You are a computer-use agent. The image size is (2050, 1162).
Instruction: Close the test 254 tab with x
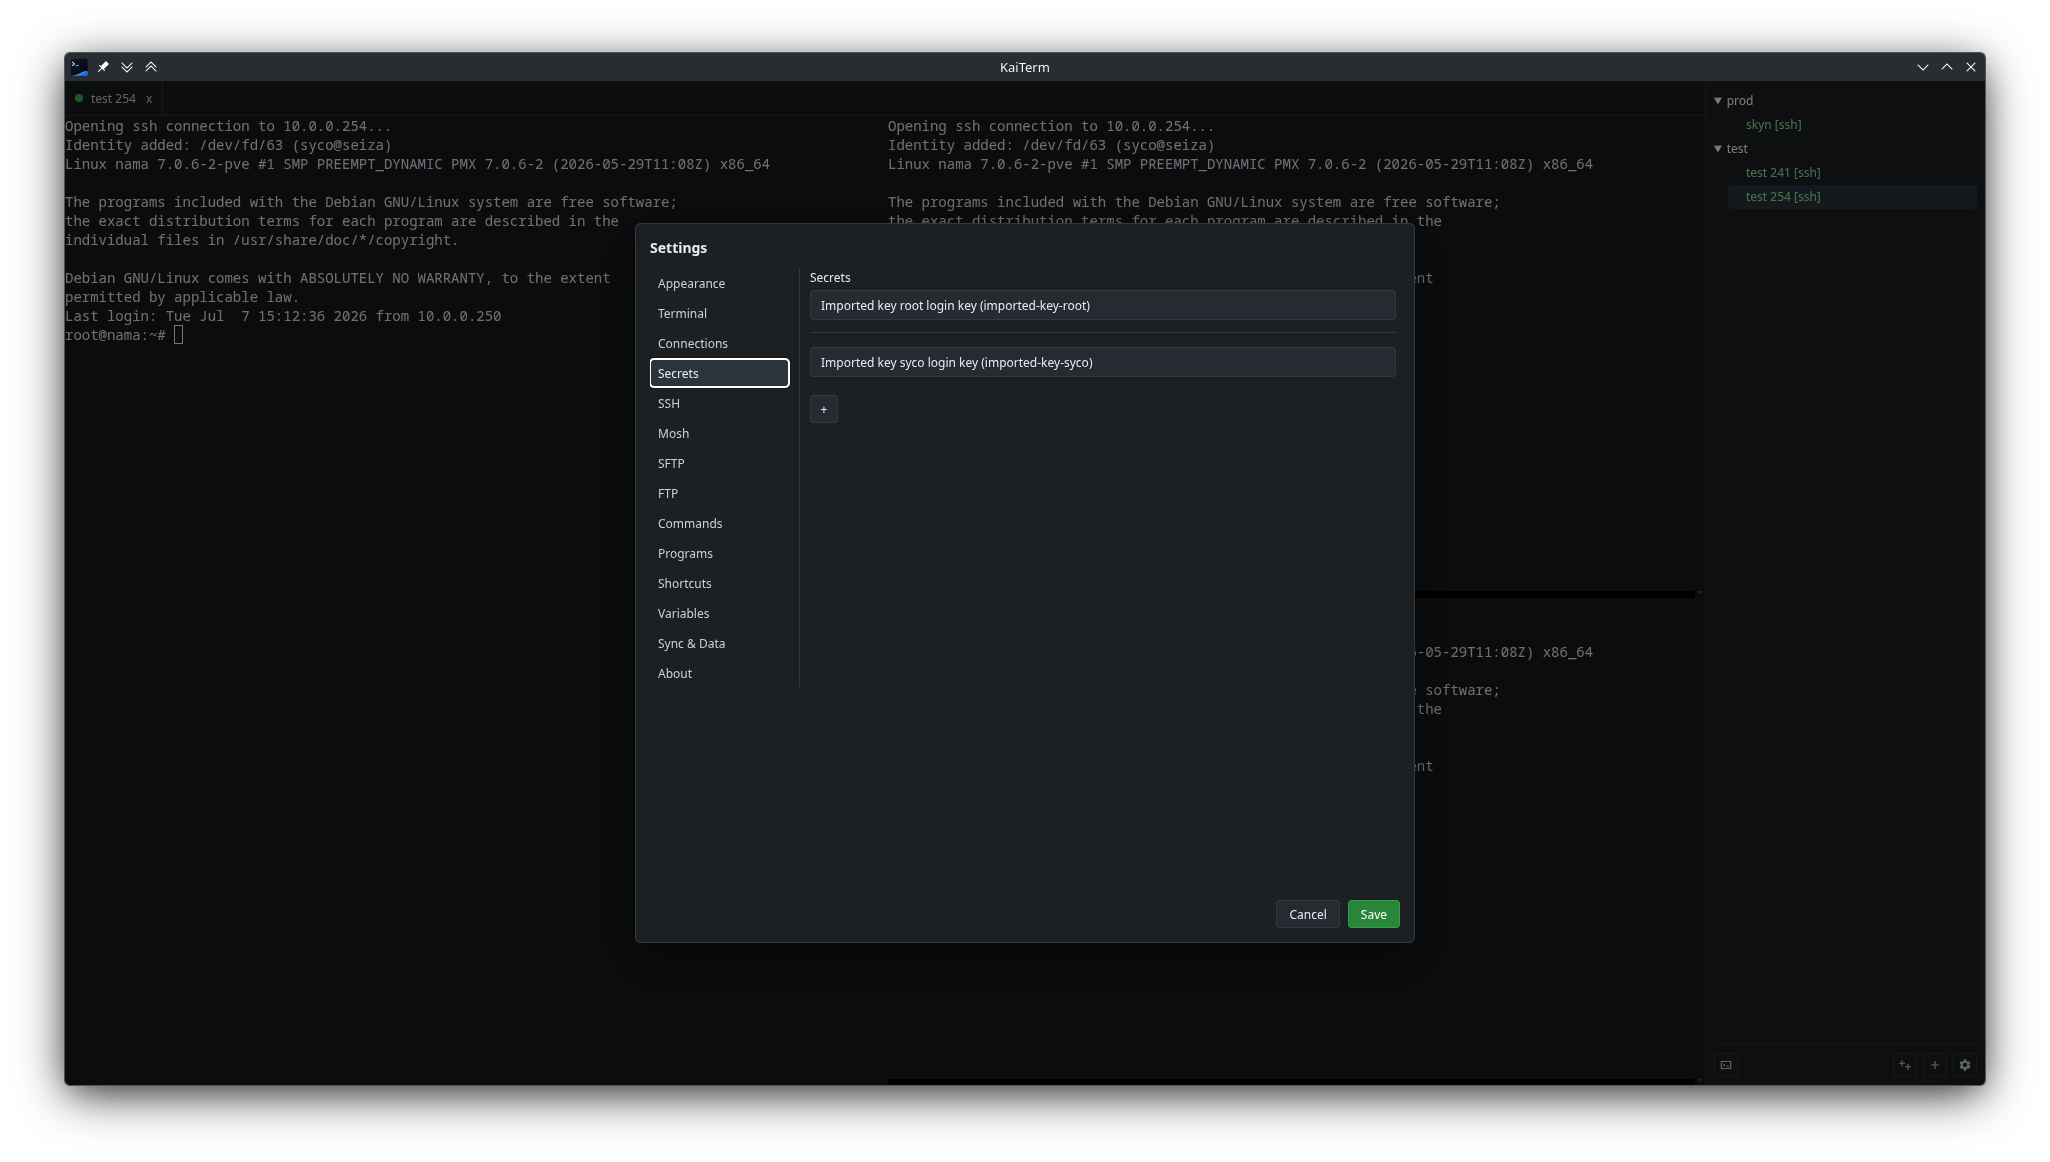point(149,99)
